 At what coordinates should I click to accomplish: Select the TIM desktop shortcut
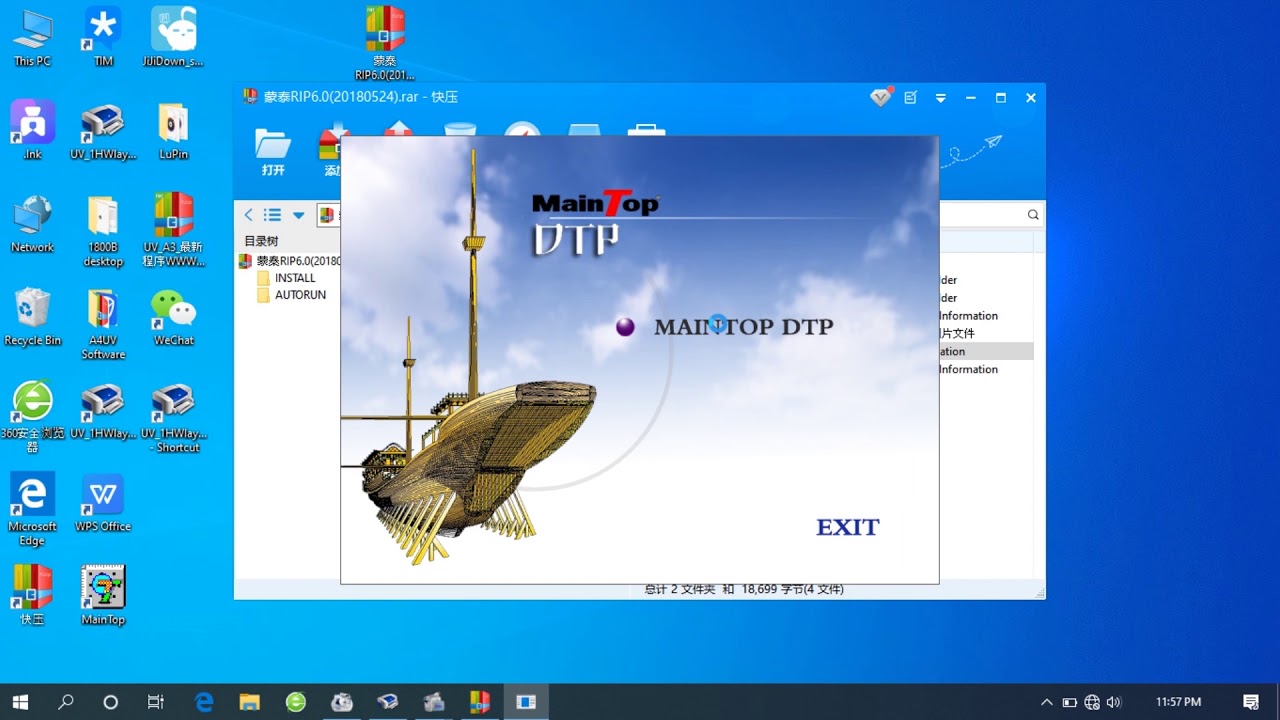[x=103, y=38]
